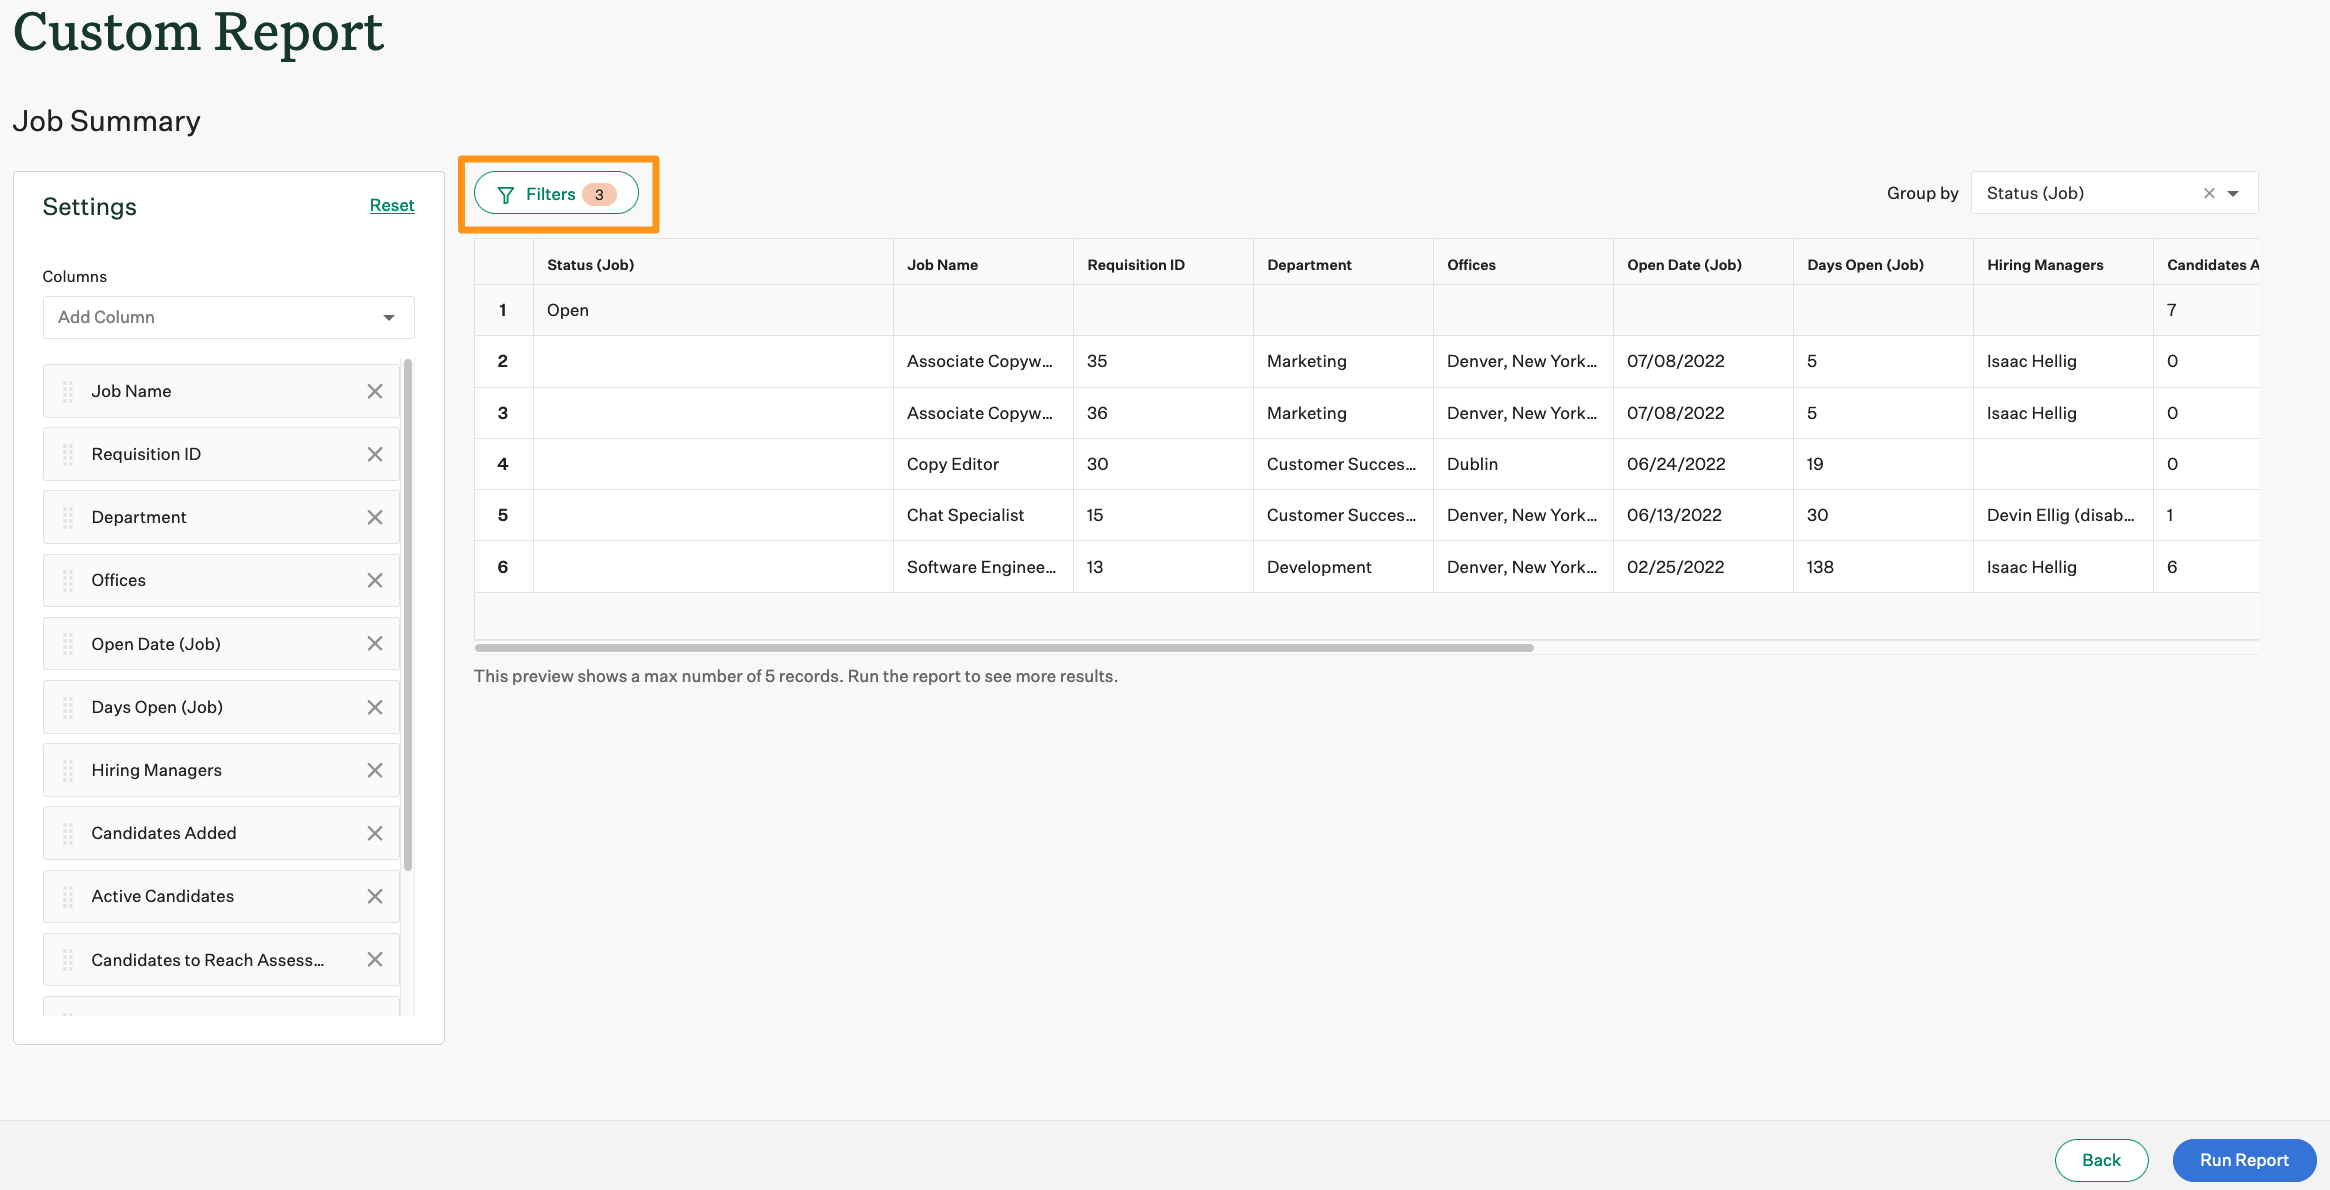Remove the Requisition ID column
The width and height of the screenshot is (2330, 1190).
(x=375, y=454)
